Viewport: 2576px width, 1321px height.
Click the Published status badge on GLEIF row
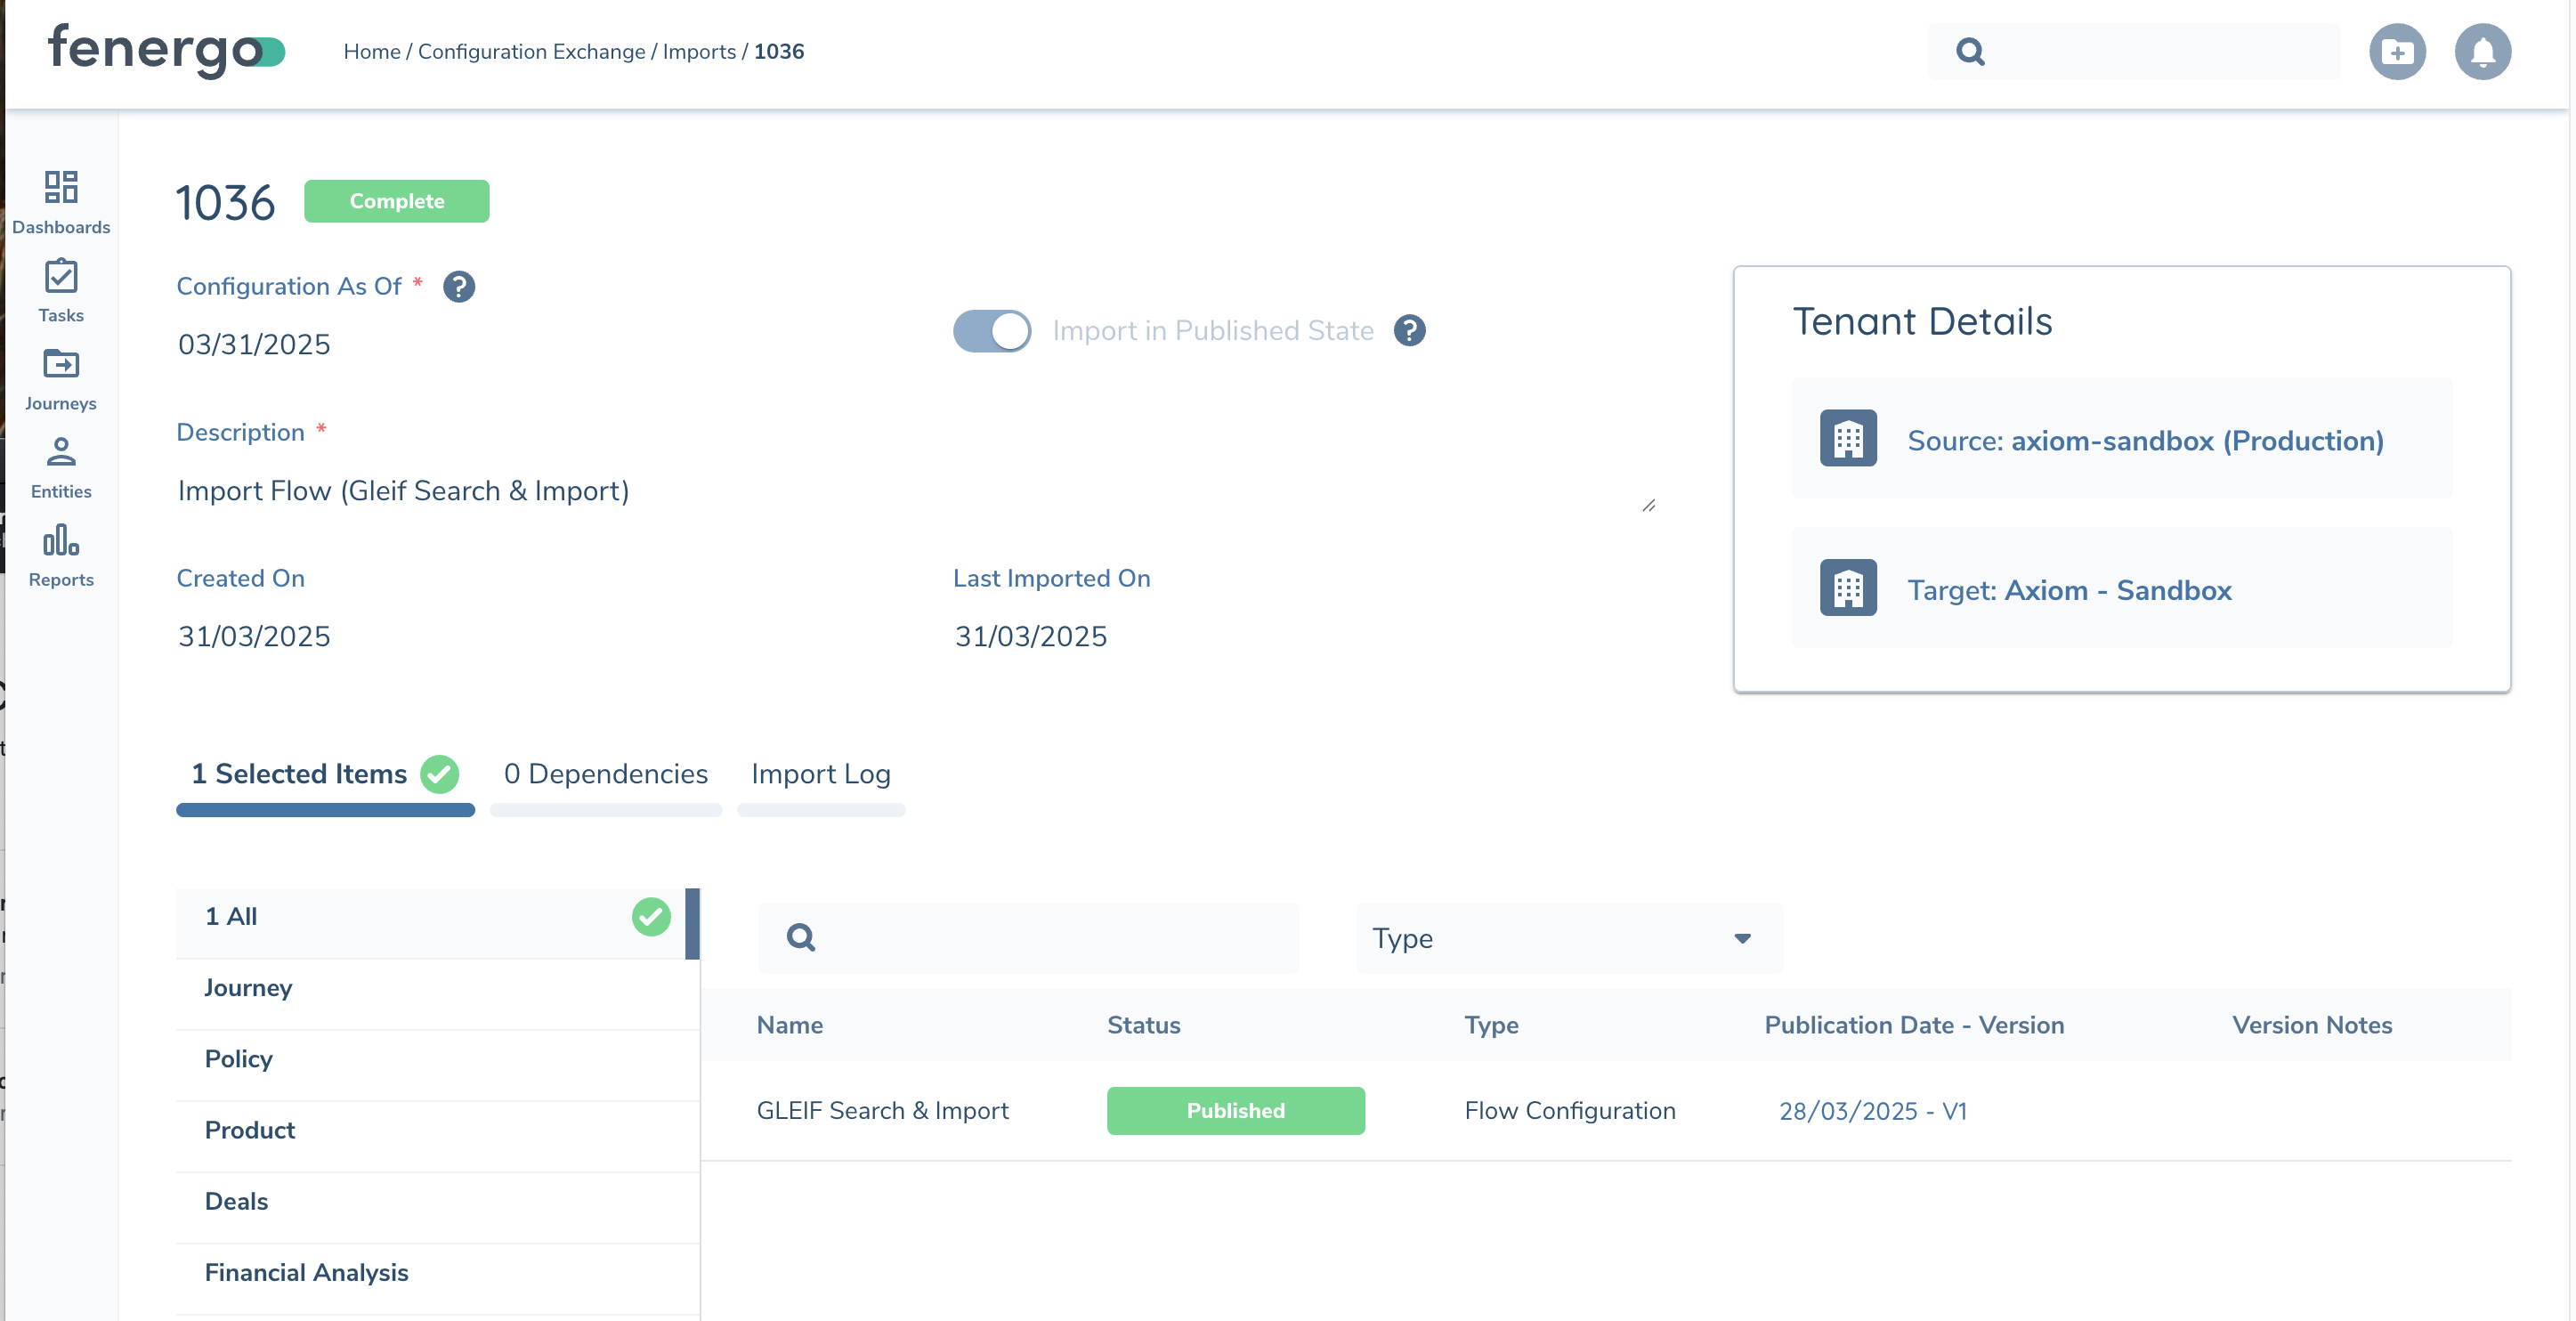[x=1235, y=1110]
